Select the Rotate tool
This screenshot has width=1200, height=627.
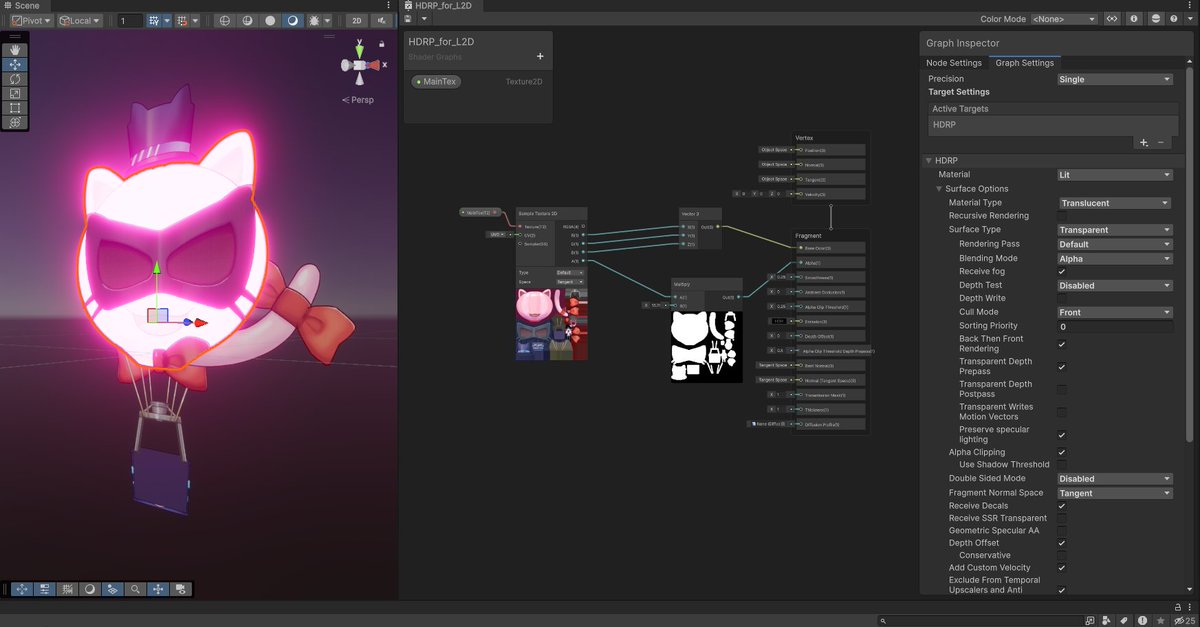(x=15, y=79)
